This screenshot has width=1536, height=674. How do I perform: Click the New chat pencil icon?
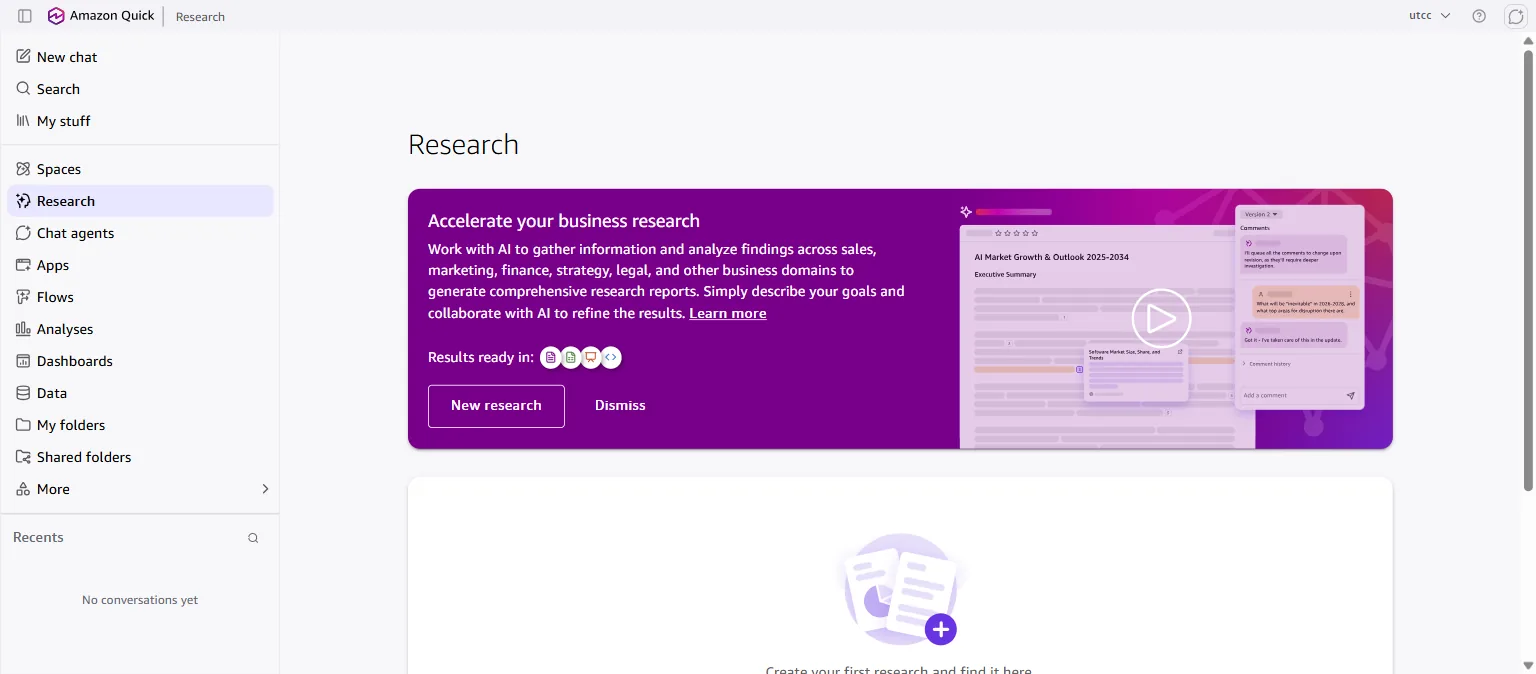coord(24,57)
